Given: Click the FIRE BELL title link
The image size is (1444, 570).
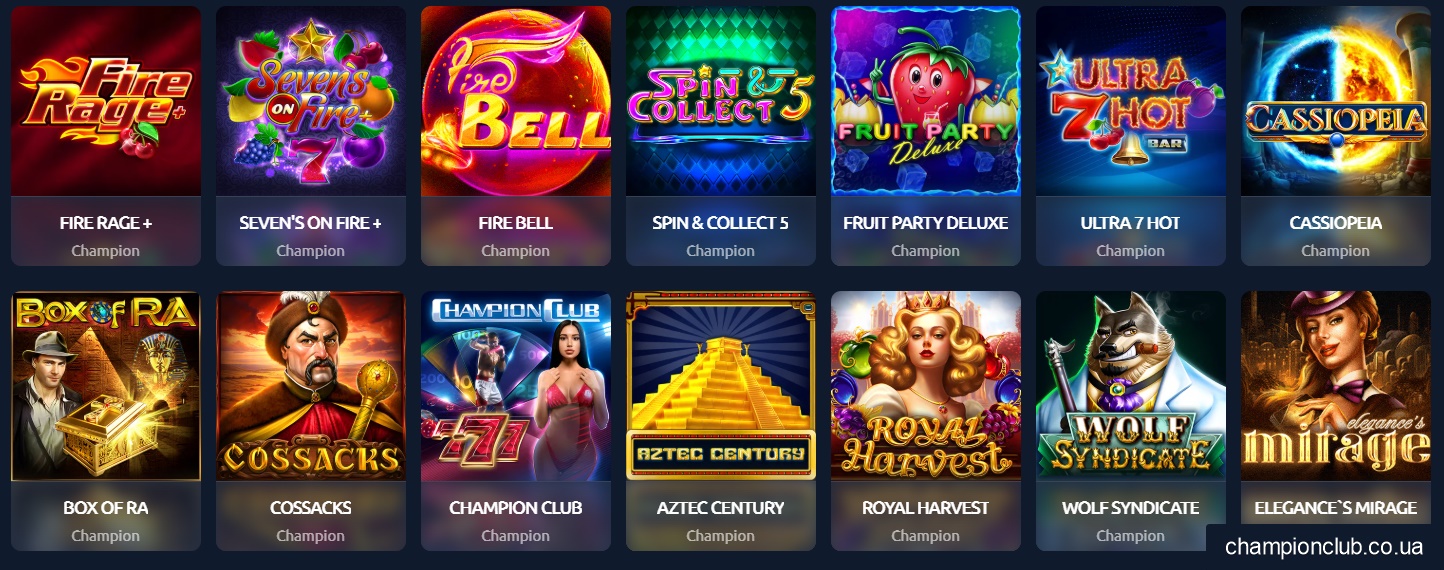Looking at the screenshot, I should (516, 223).
